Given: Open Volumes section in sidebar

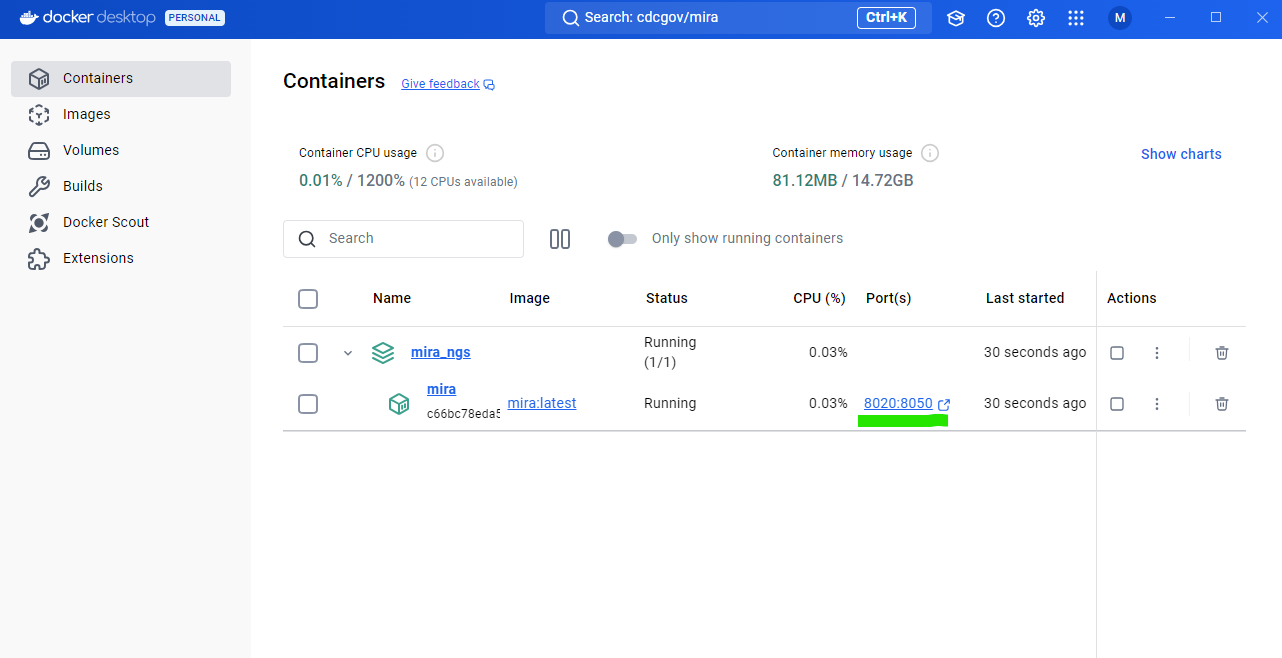Looking at the screenshot, I should click(x=91, y=150).
